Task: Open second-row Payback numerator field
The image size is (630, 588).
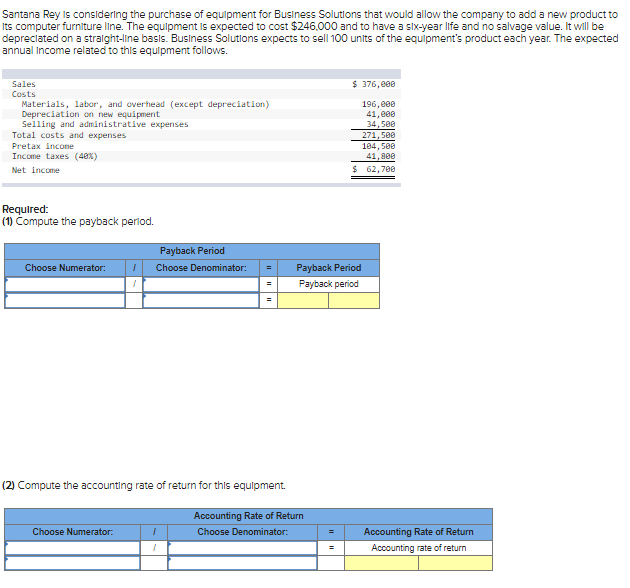Action: click(x=65, y=301)
